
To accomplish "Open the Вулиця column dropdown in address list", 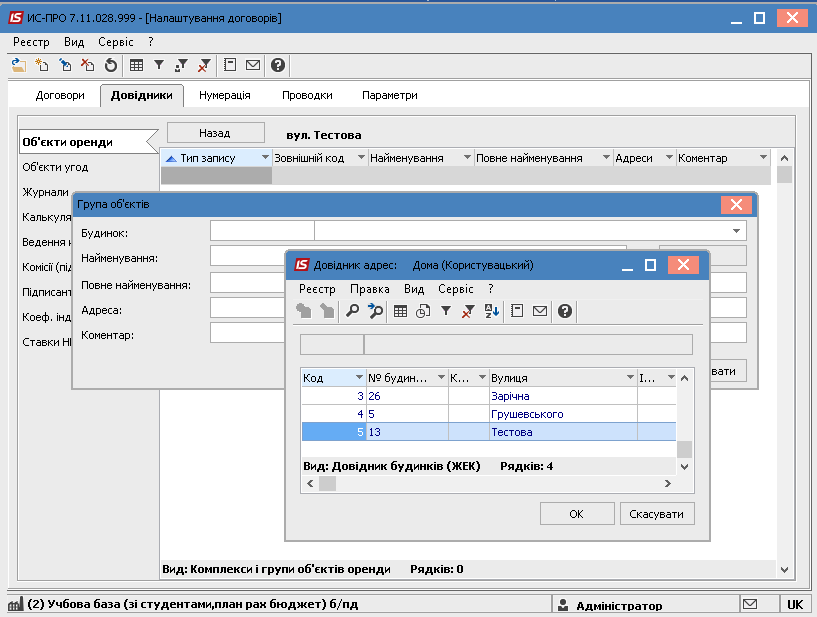I will coord(630,377).
